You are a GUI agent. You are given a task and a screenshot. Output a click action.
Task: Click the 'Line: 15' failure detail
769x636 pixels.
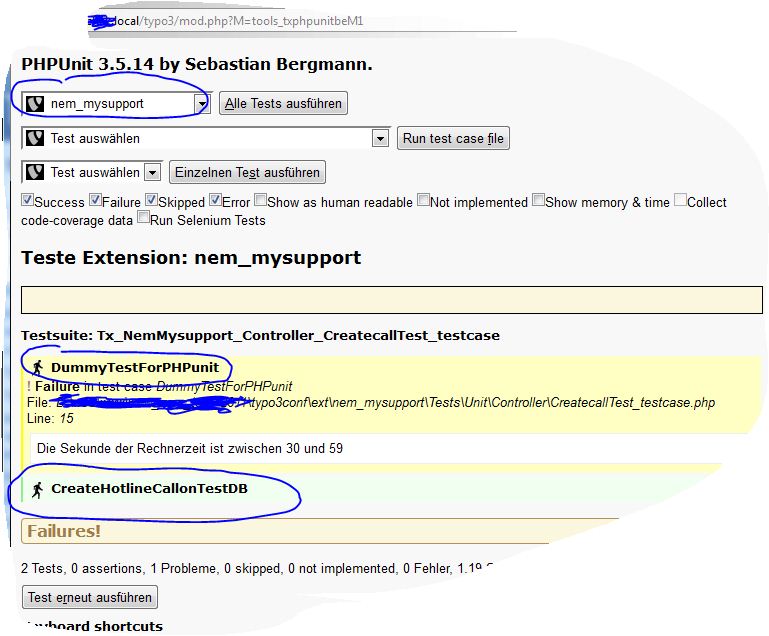pyautogui.click(x=50, y=418)
